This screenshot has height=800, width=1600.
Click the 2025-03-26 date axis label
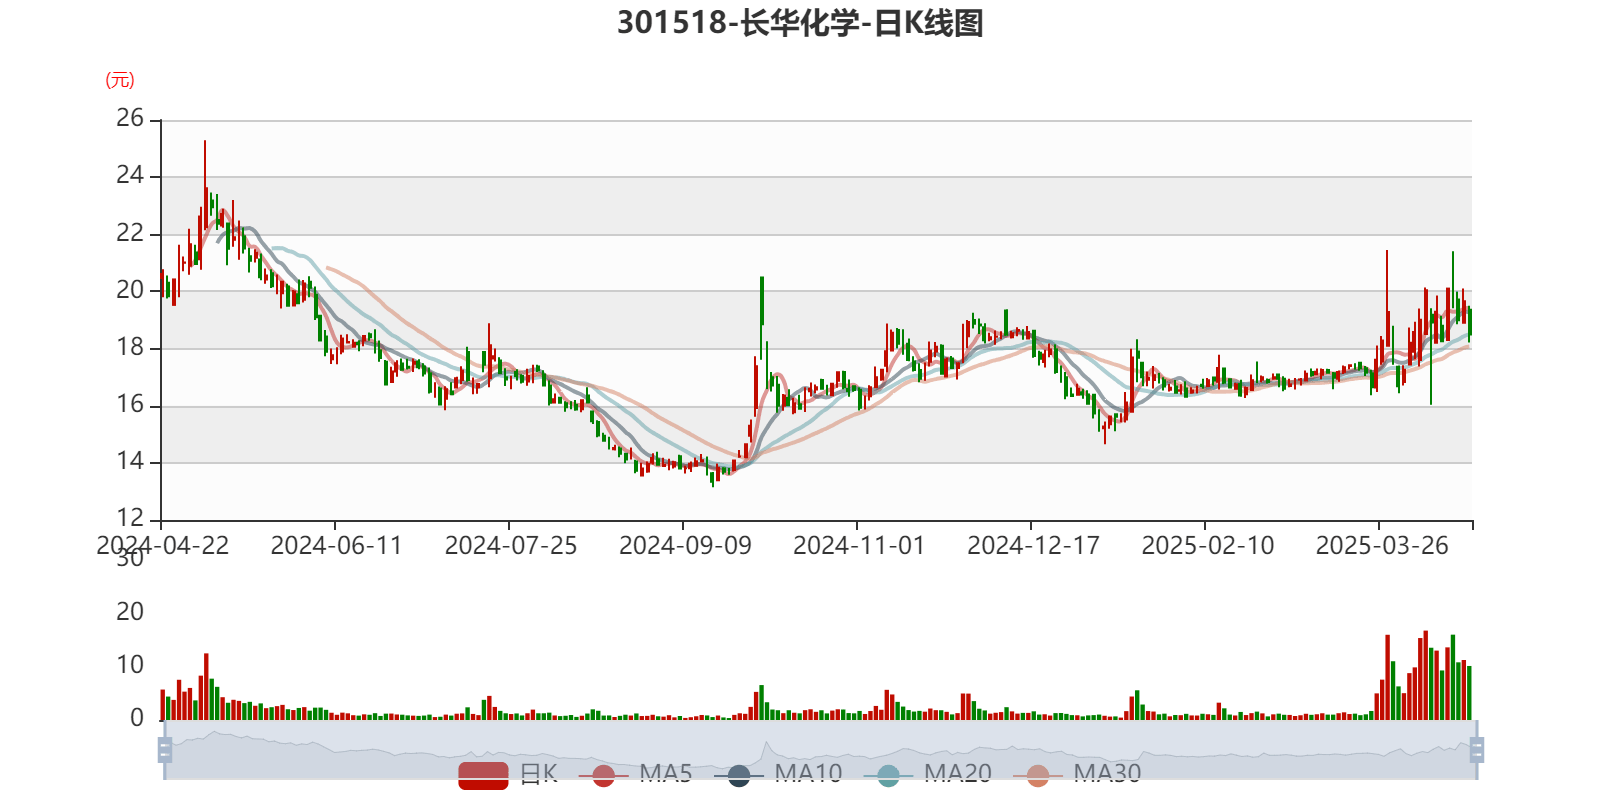point(1382,546)
